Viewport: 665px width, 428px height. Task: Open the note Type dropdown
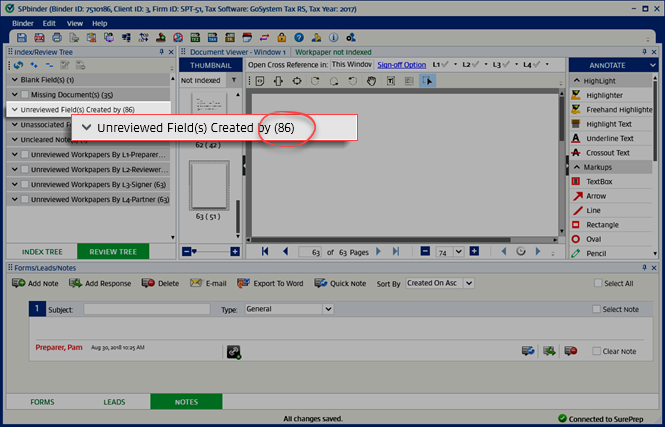coord(288,310)
